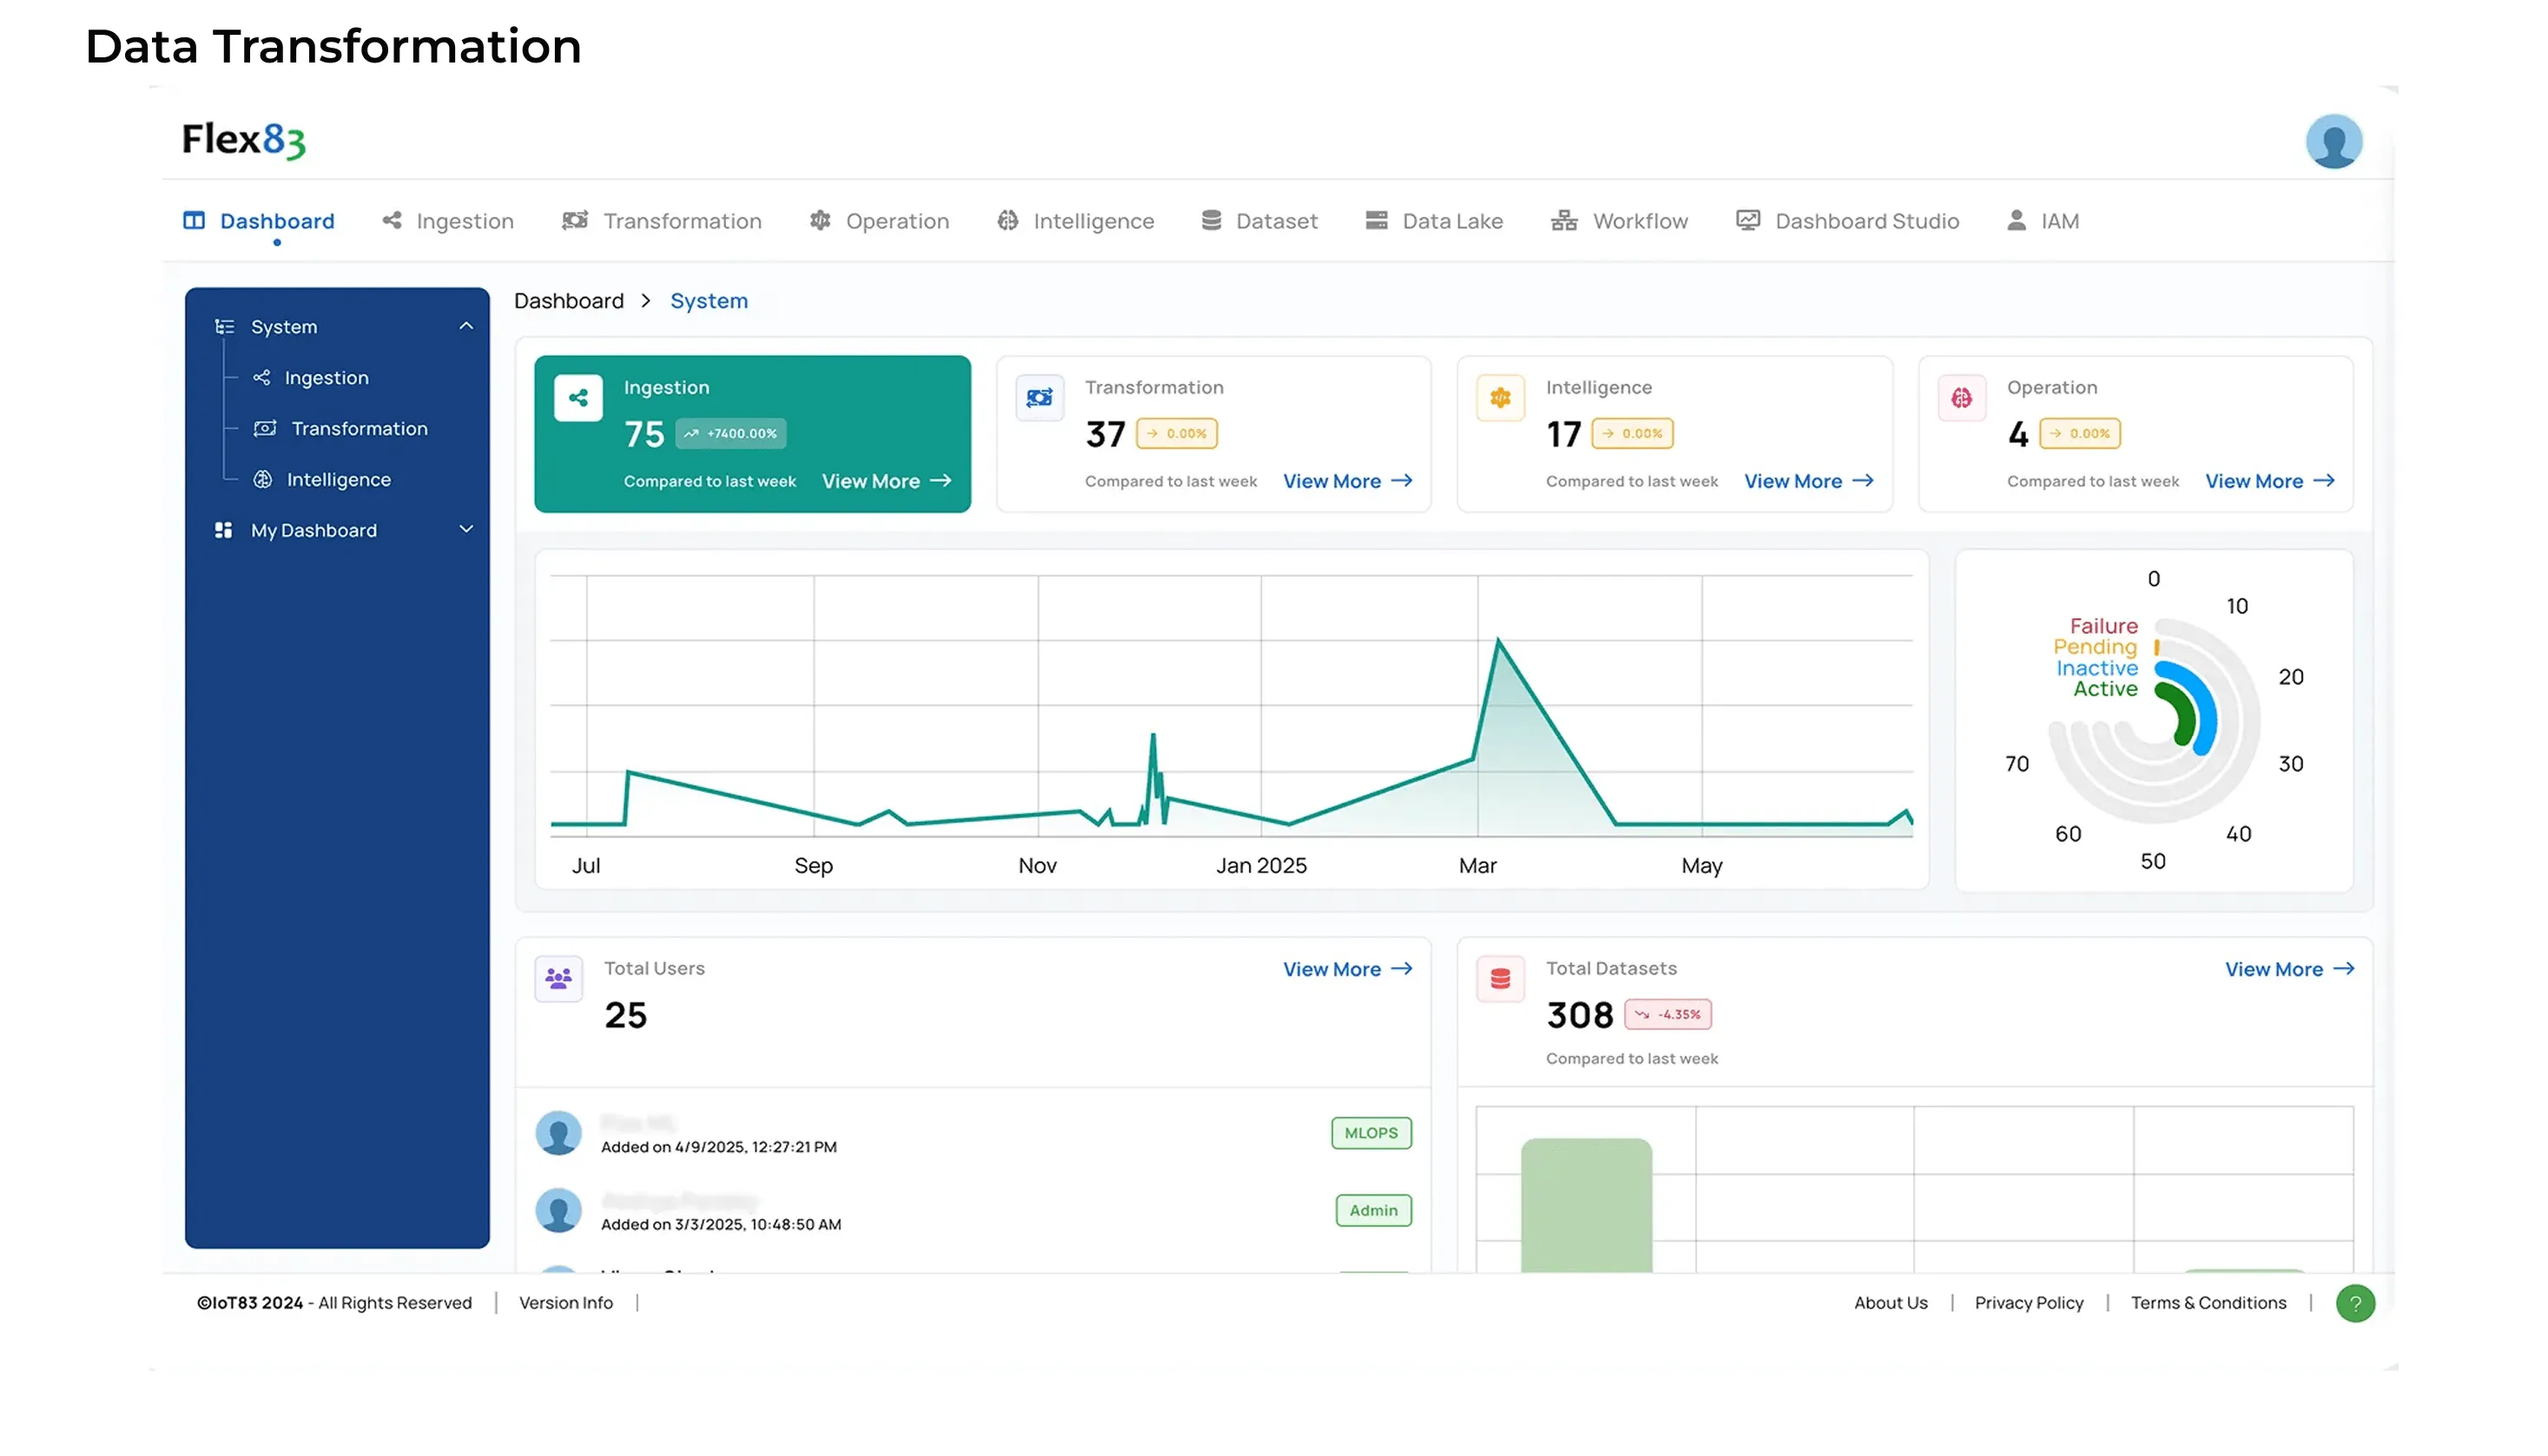
Task: Click the Operation card pink icon
Action: click(1961, 398)
